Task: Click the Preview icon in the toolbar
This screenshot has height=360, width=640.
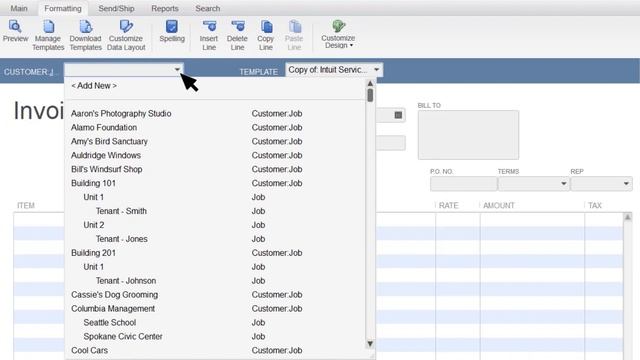Action: (15, 27)
